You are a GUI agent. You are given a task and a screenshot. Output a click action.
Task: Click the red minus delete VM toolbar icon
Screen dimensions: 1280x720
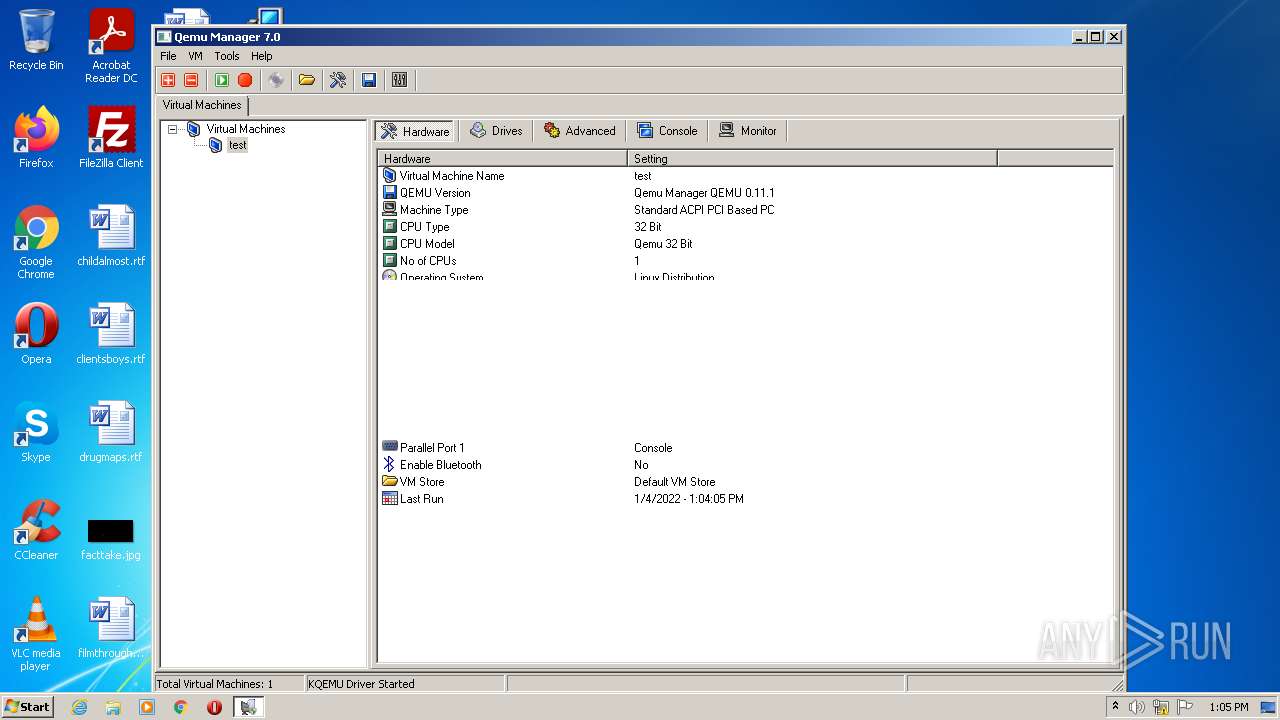191,80
